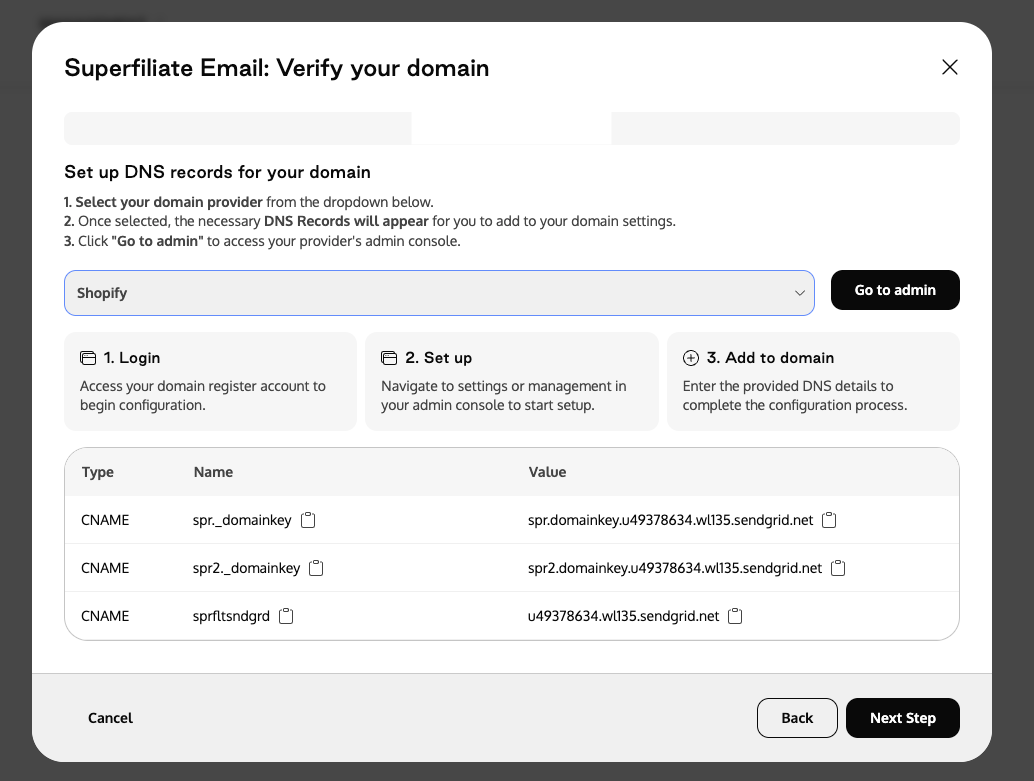Copy the spr._domainkey name

(x=308, y=520)
